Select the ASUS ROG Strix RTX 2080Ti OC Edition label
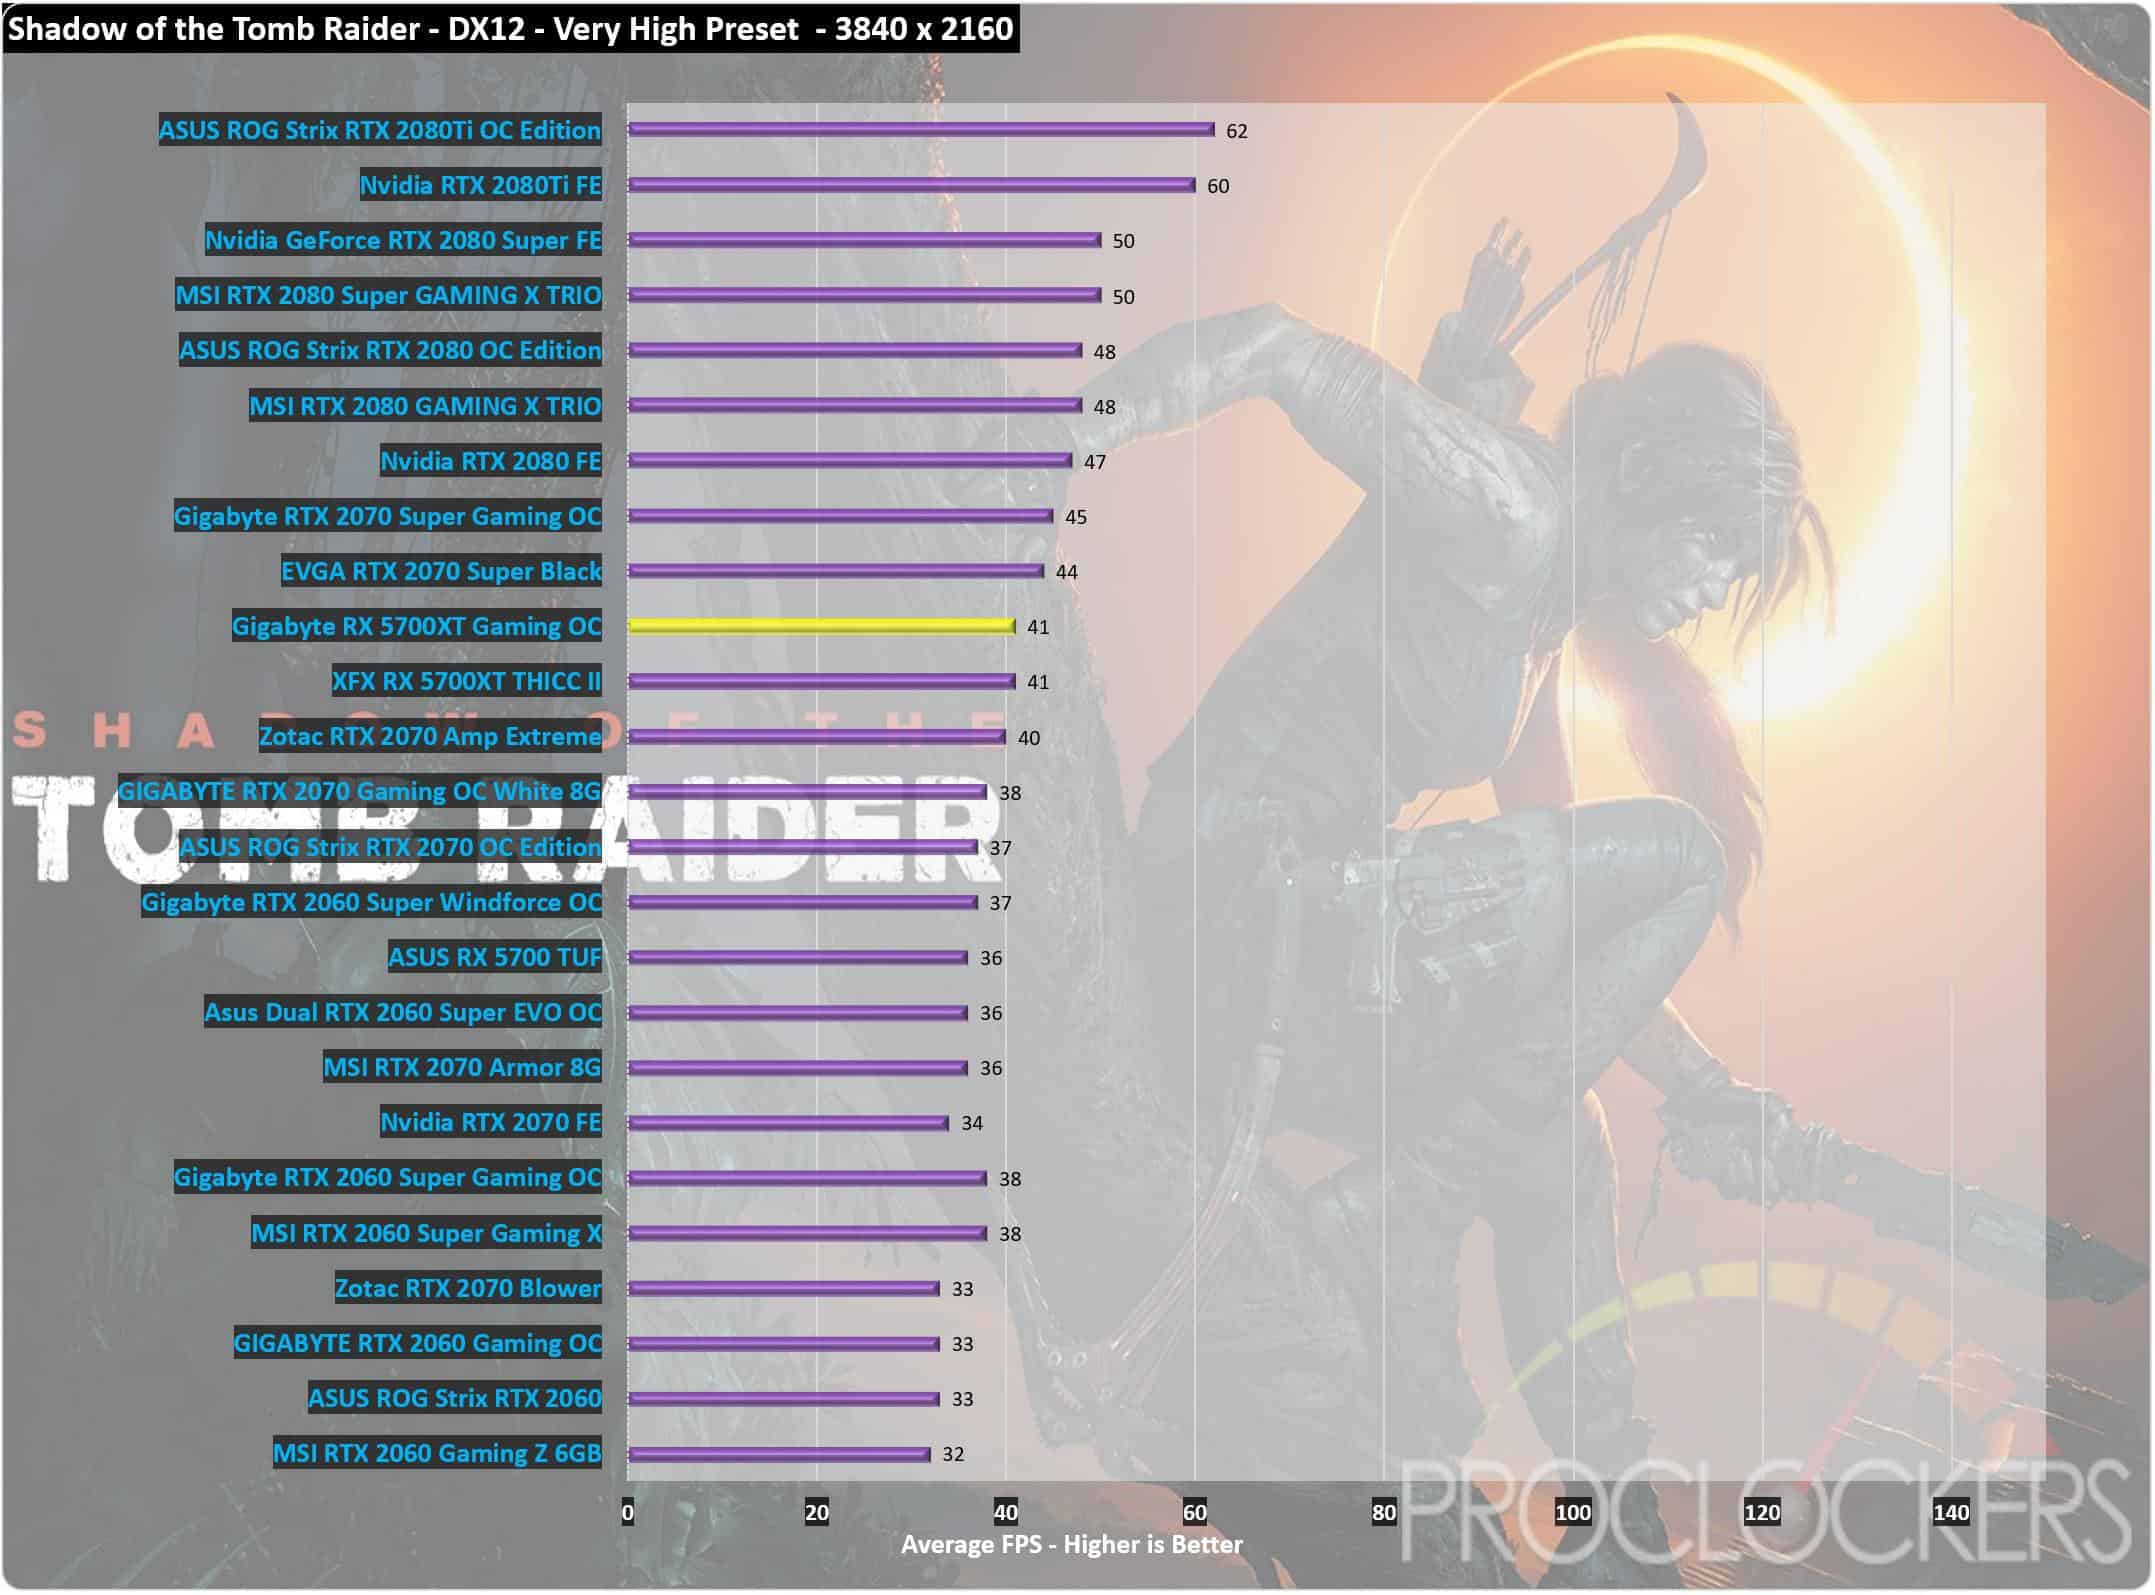2155x1595 pixels. tap(380, 130)
